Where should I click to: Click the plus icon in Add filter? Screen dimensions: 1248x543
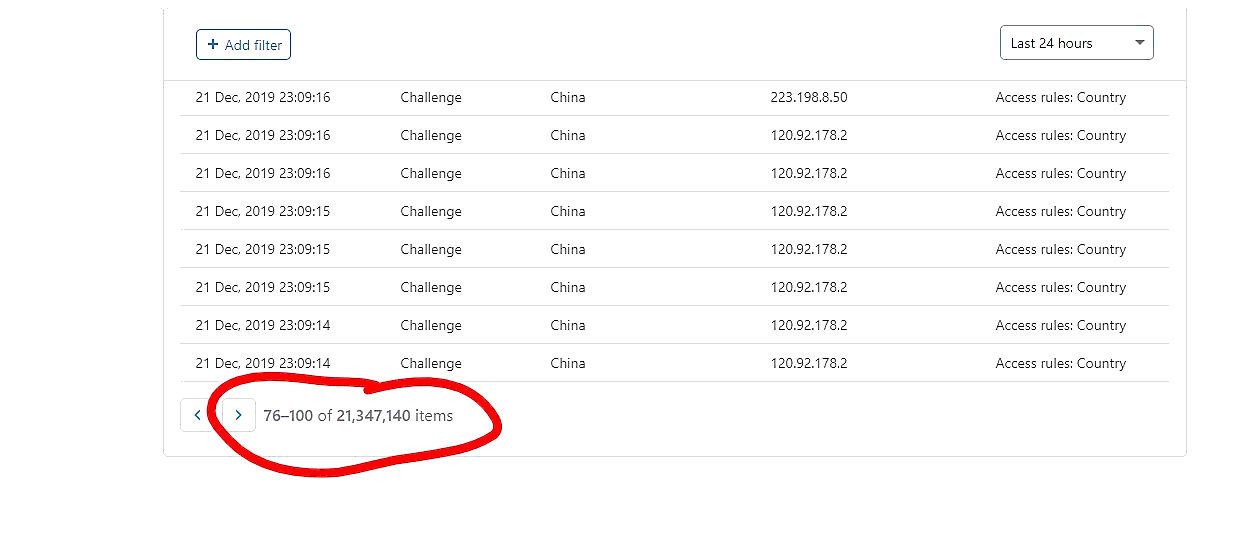tap(213, 45)
